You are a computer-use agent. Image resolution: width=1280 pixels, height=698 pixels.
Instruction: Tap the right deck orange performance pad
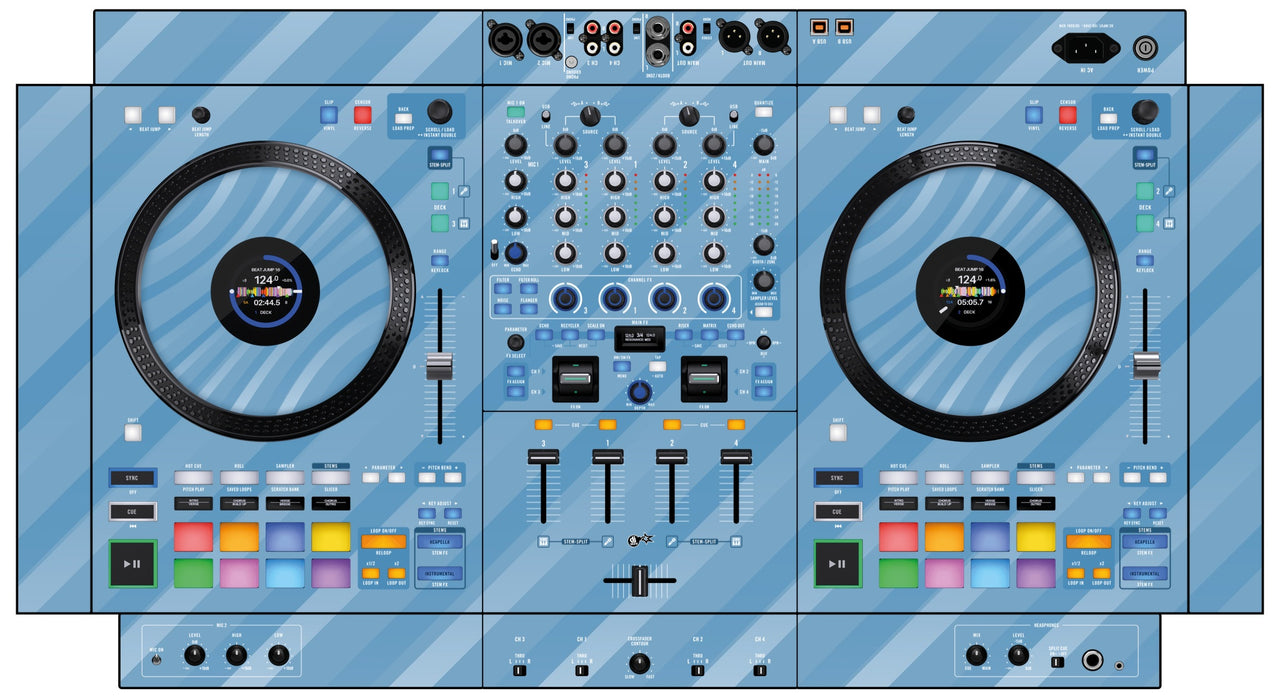click(x=945, y=537)
